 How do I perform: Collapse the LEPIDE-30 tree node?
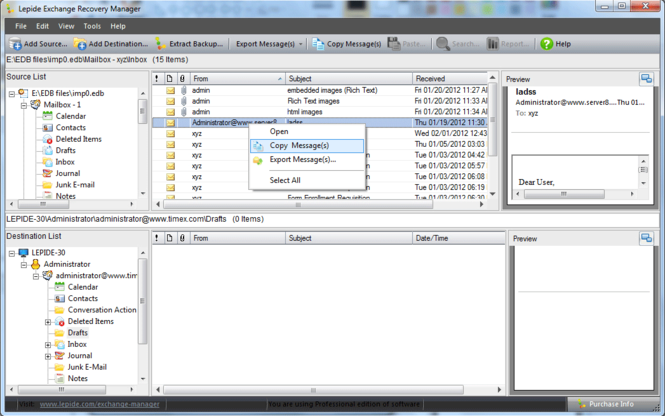coord(12,253)
